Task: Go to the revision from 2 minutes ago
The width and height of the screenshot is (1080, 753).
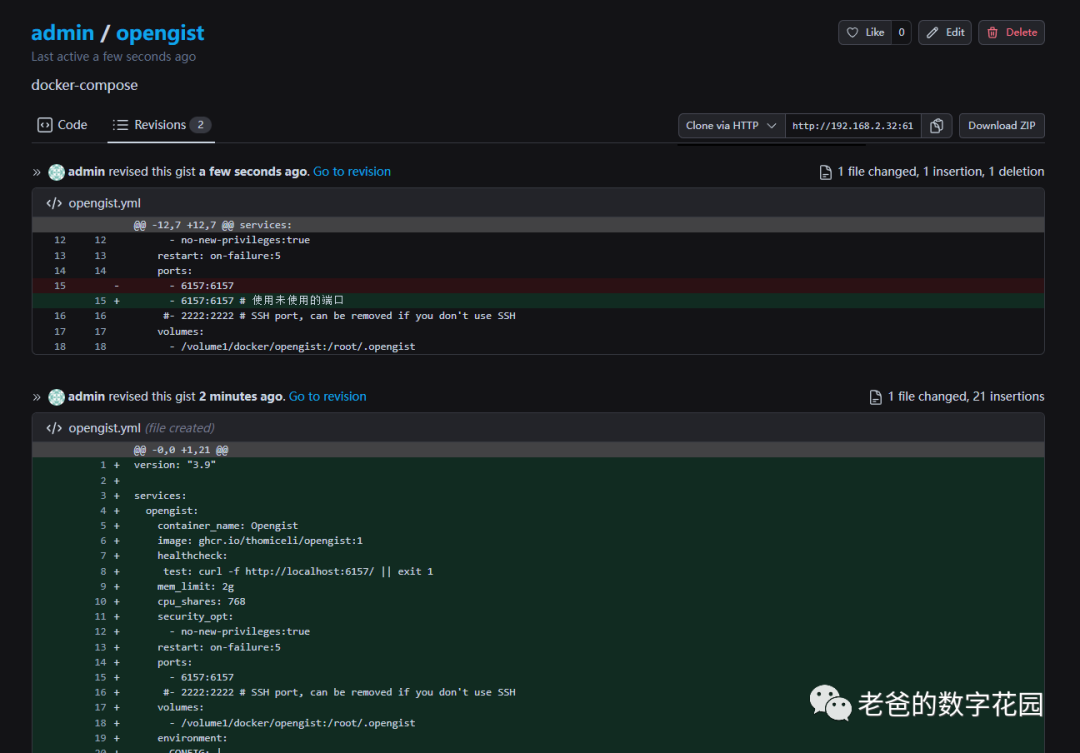Action: [327, 397]
